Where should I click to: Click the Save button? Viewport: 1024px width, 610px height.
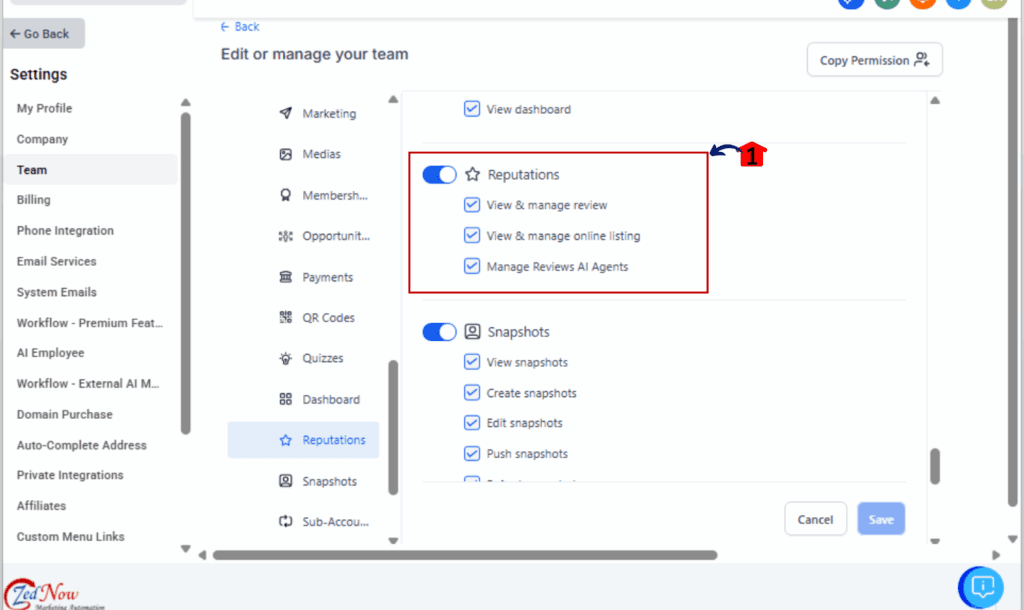click(x=881, y=519)
